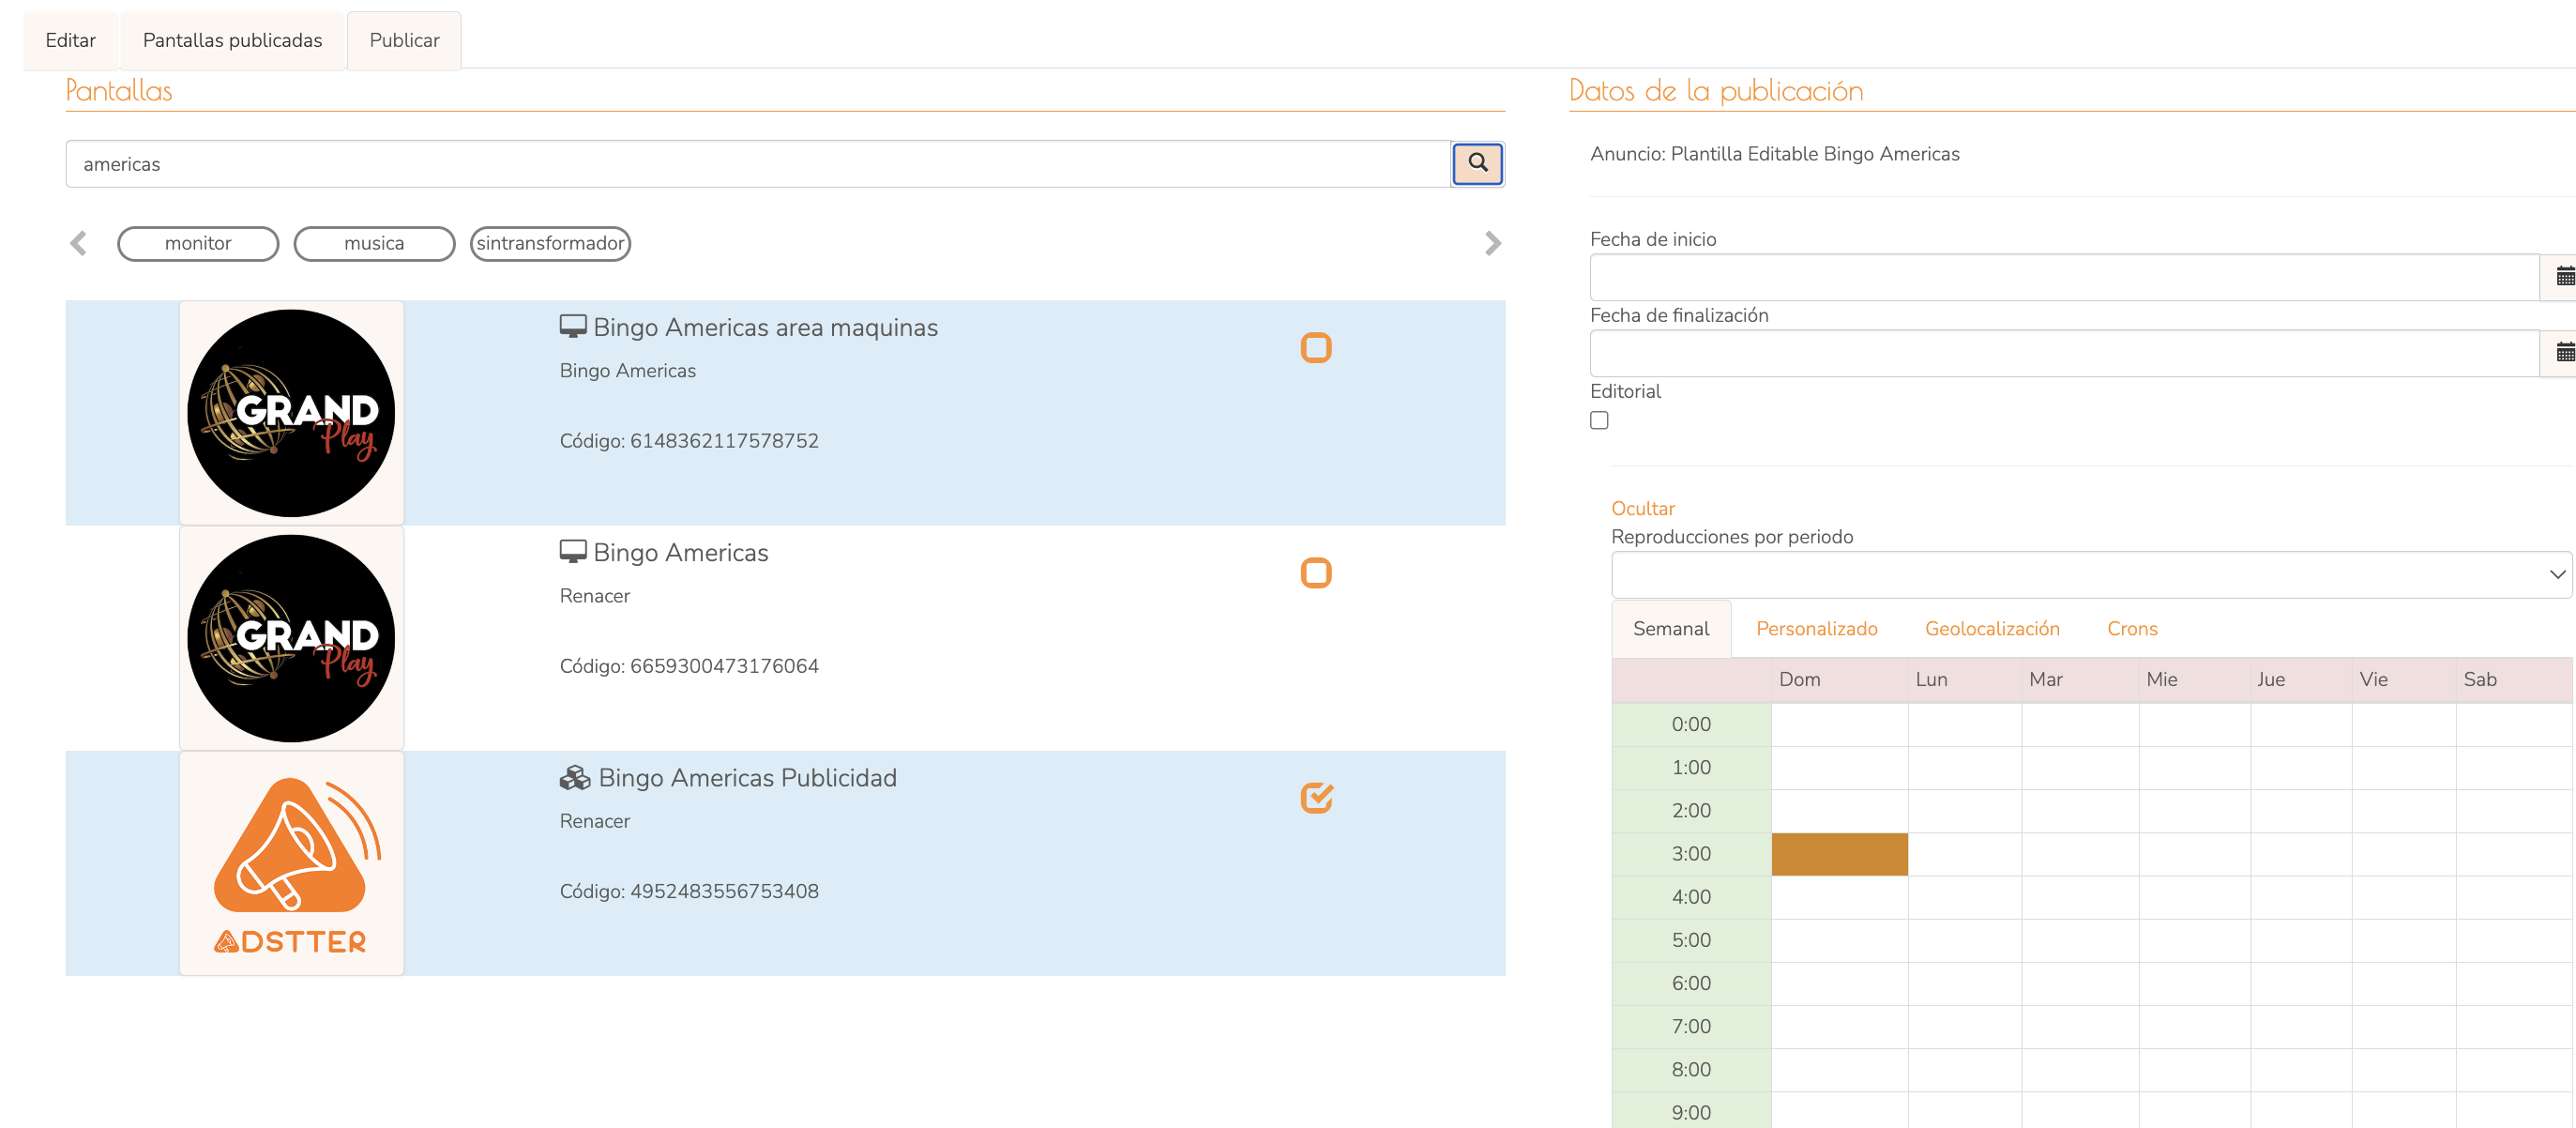
Task: Click the 2:00 hour row label
Action: [1691, 811]
